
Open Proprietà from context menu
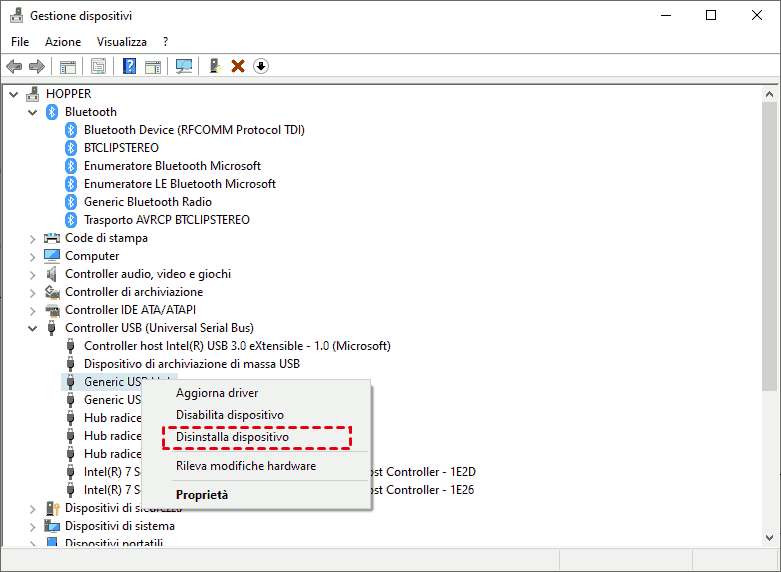point(257,495)
